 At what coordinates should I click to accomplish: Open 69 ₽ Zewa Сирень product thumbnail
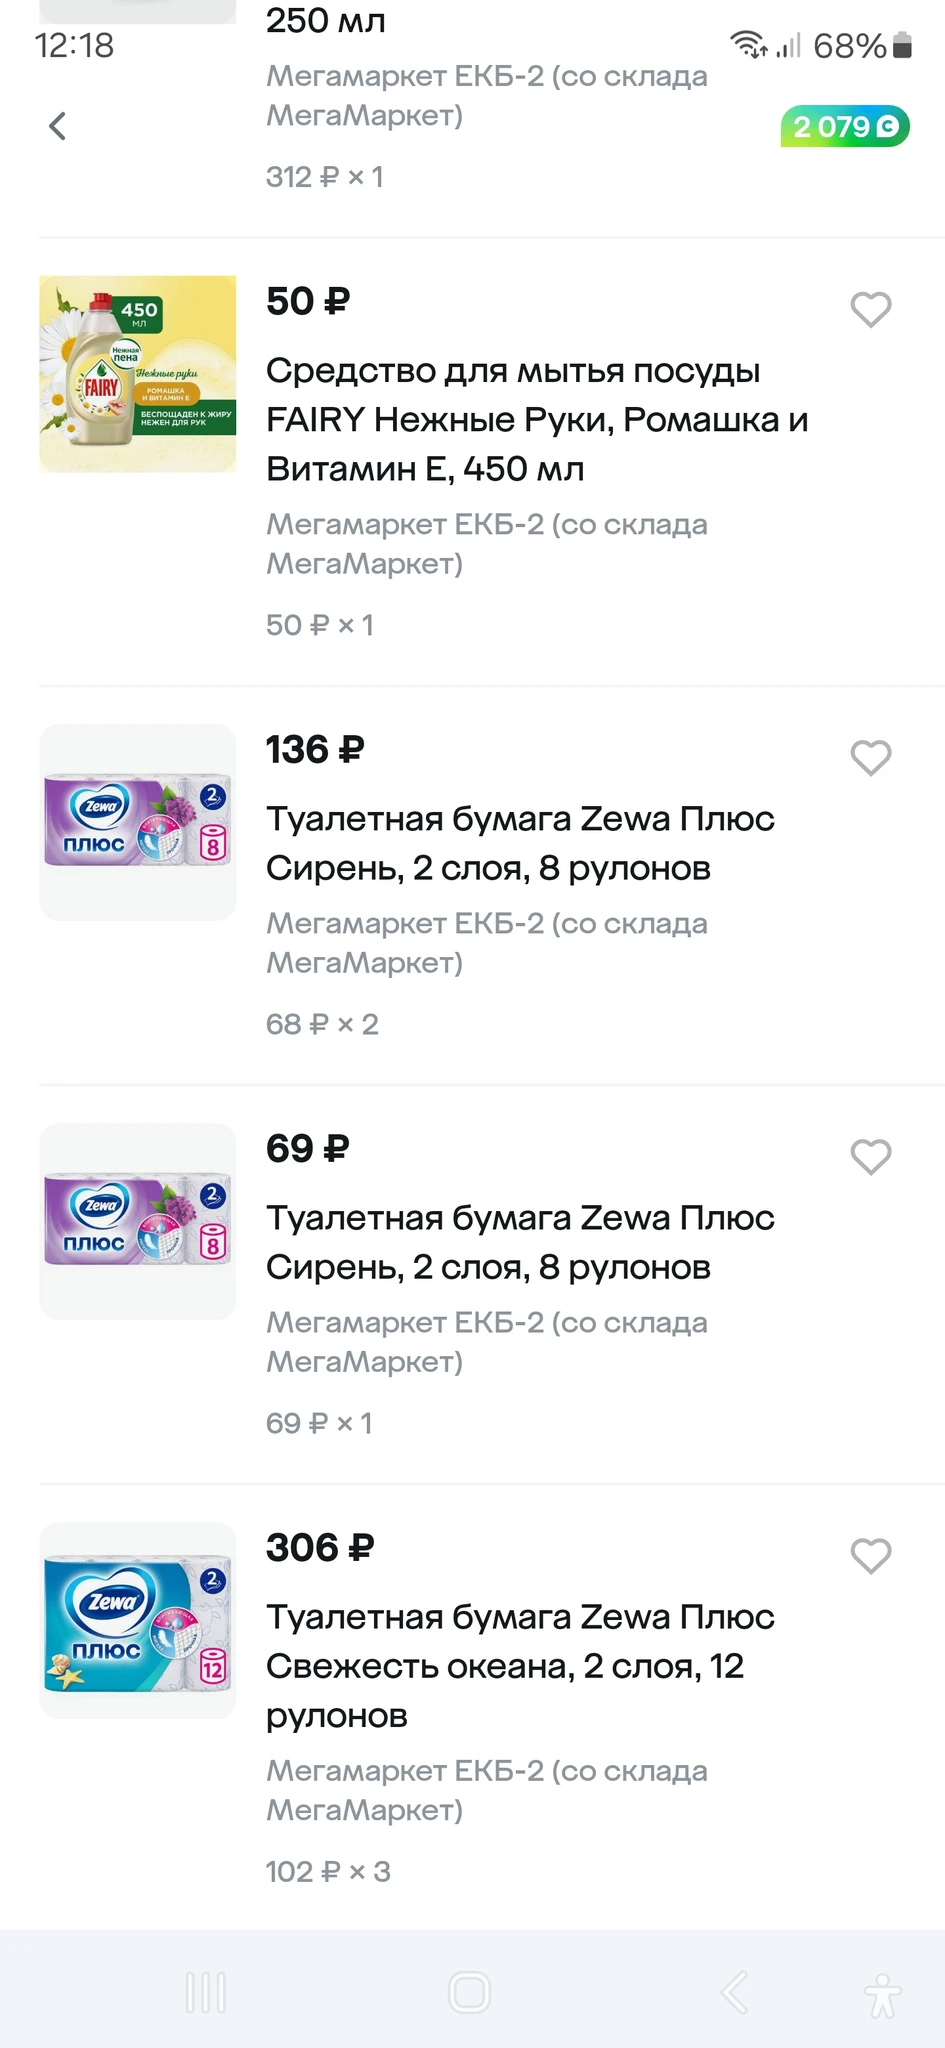(x=138, y=1221)
